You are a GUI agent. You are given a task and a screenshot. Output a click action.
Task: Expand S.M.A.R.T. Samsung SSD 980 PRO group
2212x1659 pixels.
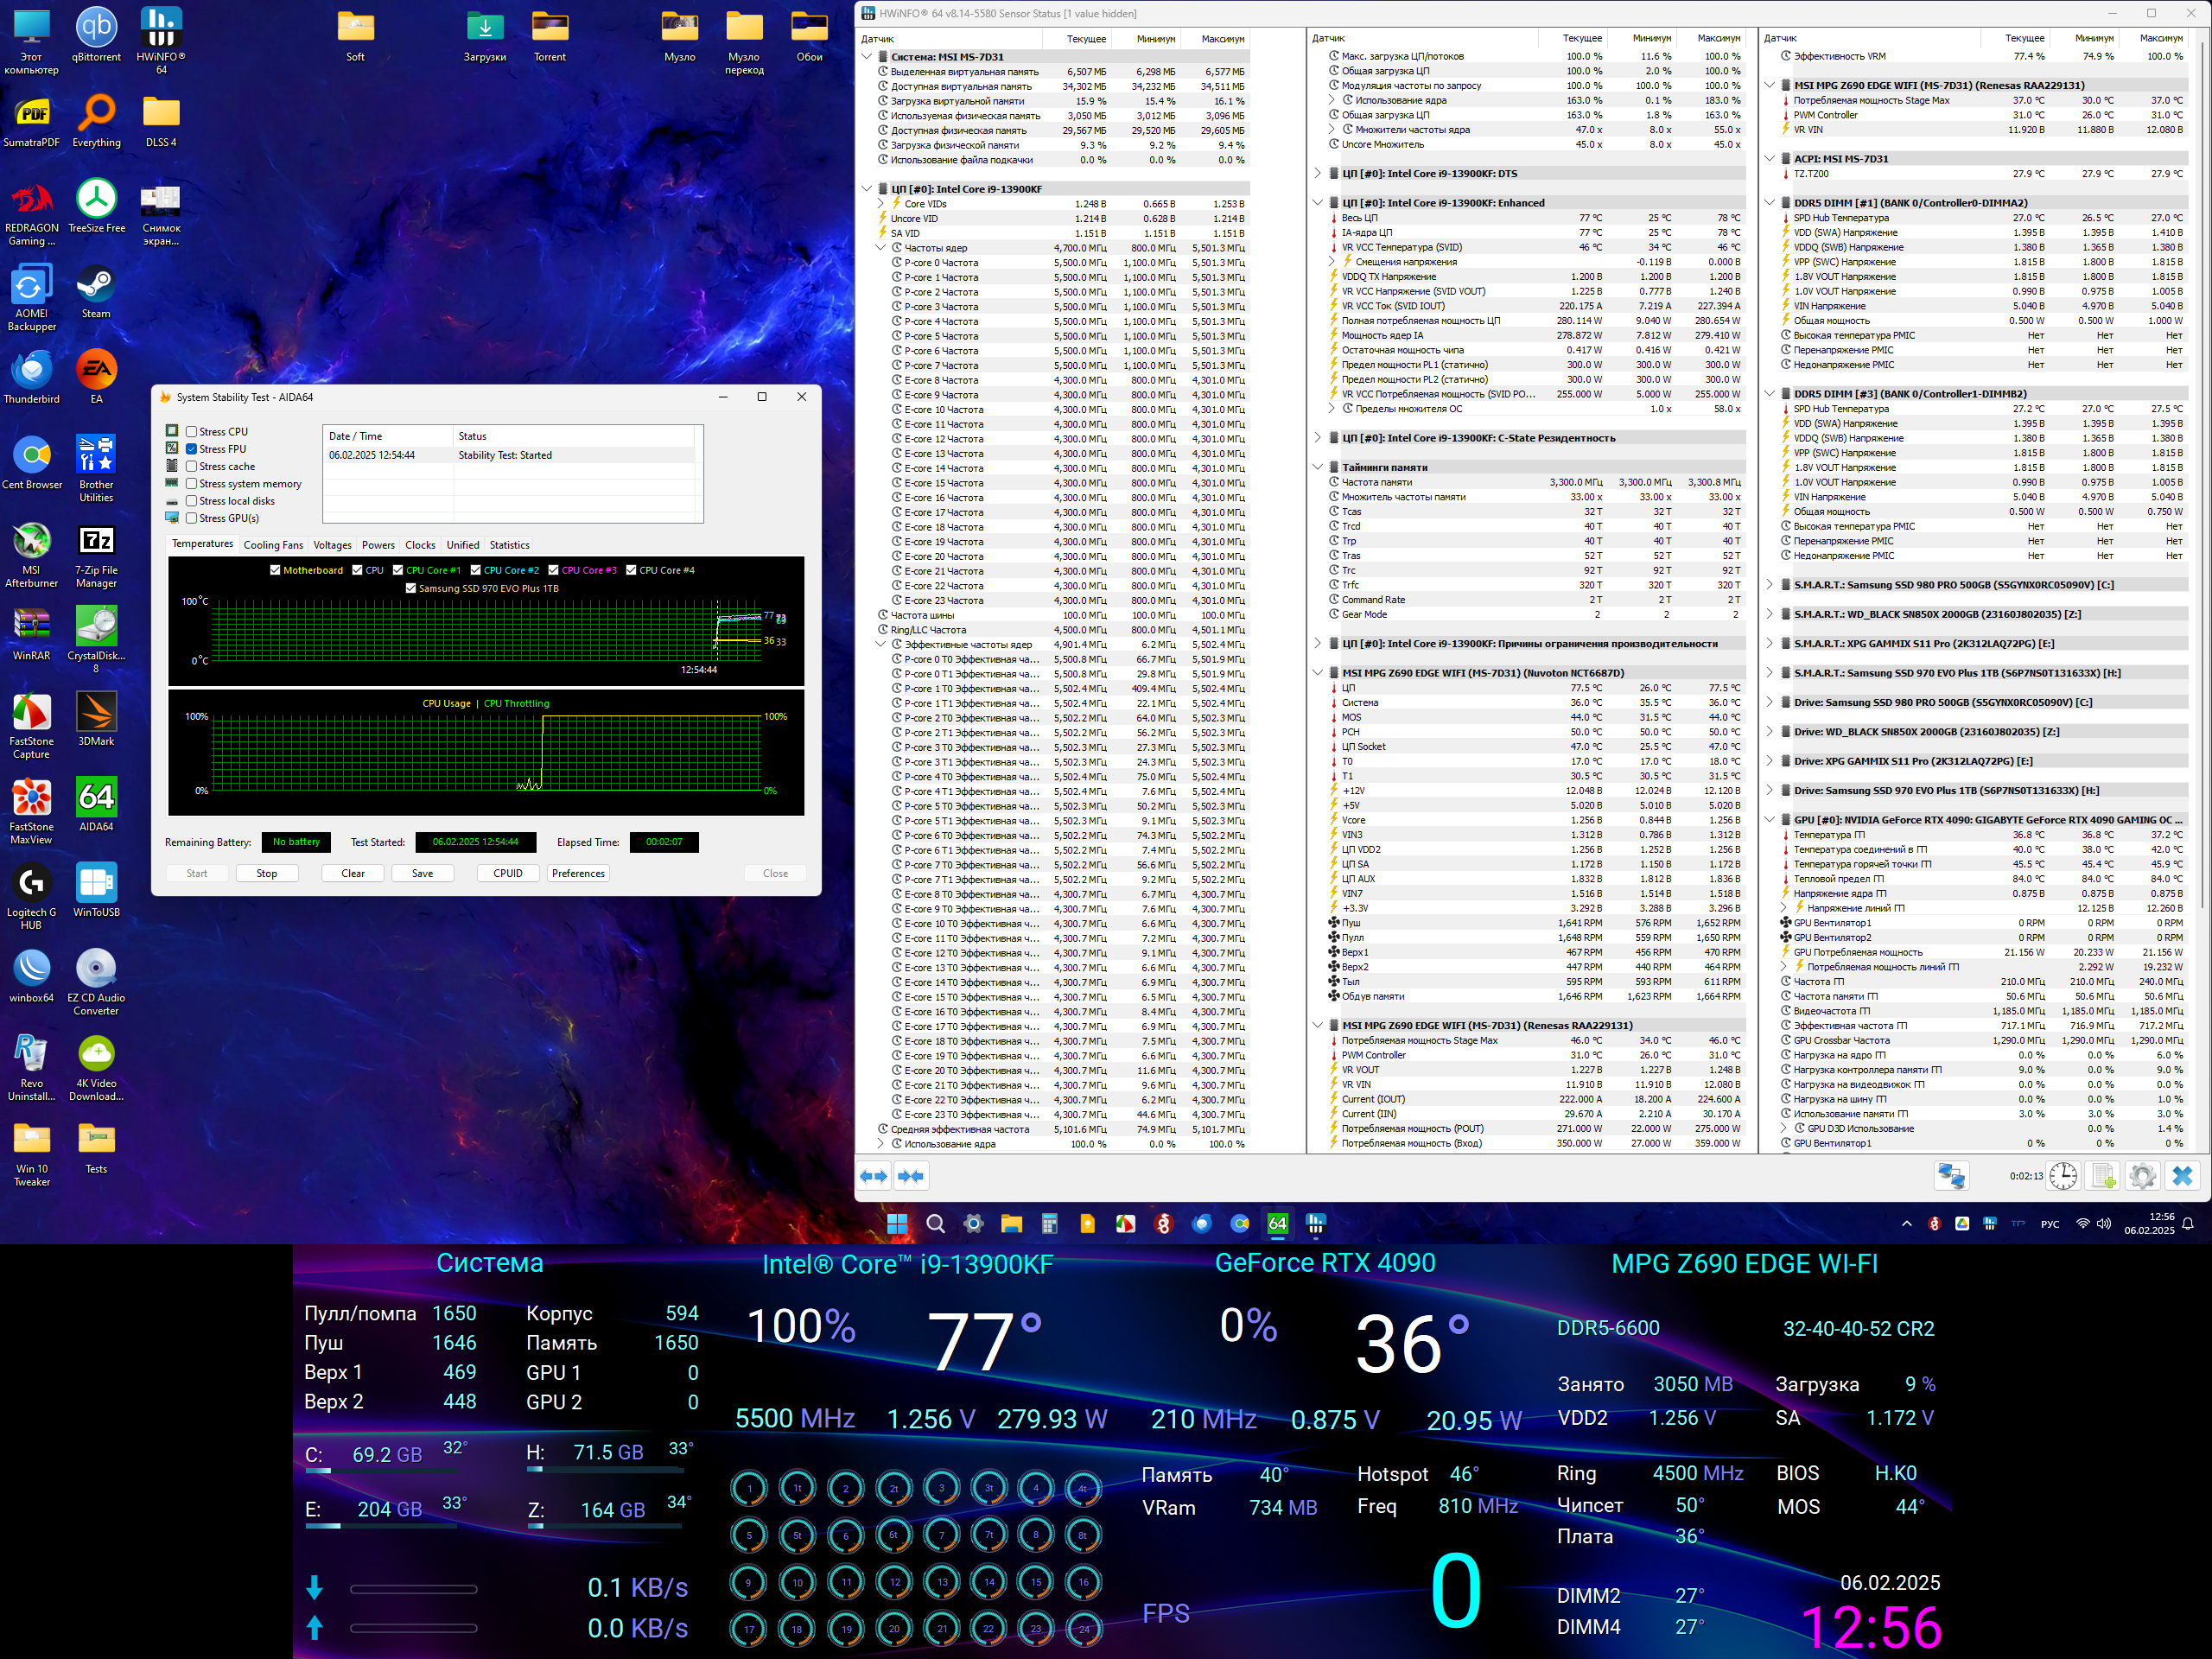(1770, 585)
